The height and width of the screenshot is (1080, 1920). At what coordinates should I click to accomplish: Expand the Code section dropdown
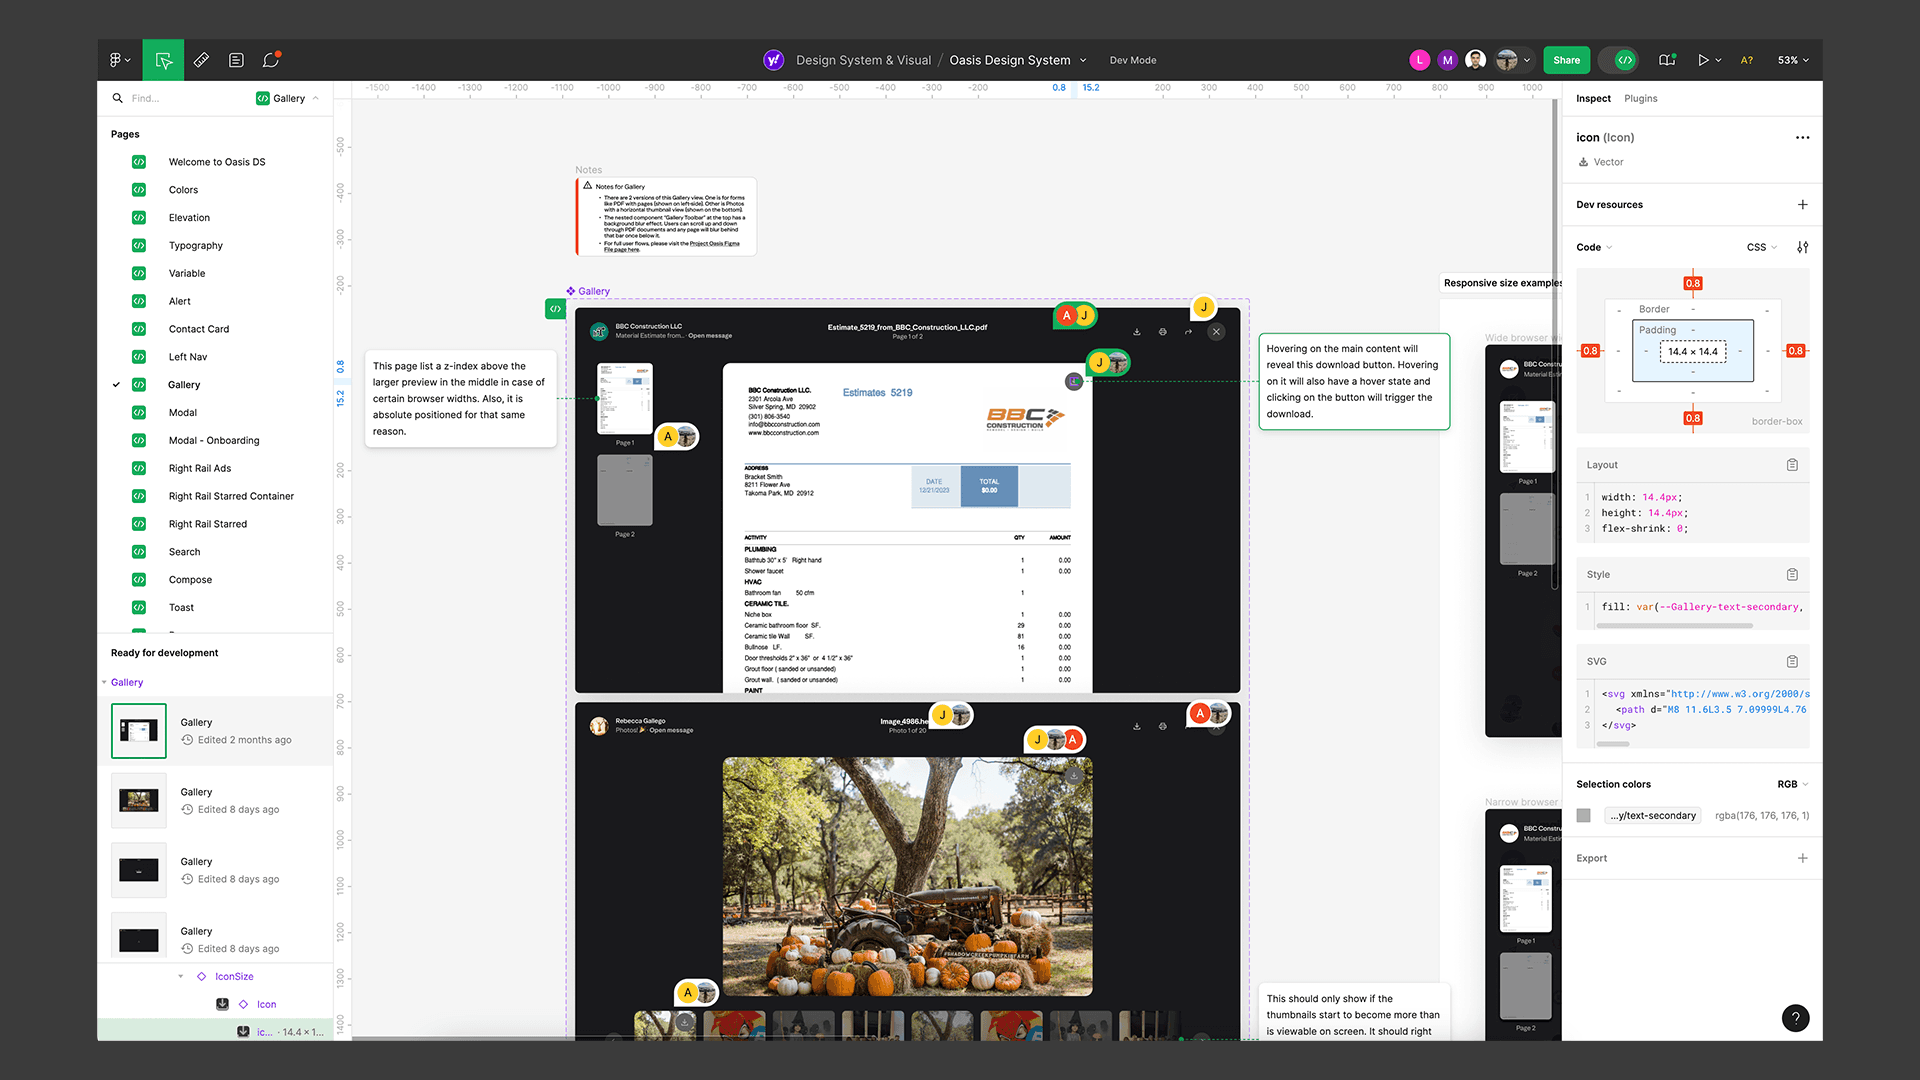[x=1595, y=247]
